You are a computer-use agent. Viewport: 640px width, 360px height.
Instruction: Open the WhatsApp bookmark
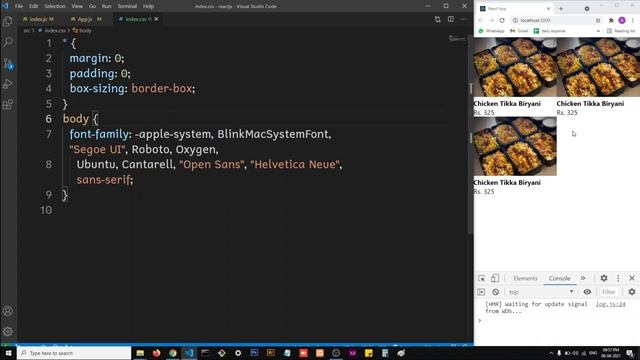pos(491,31)
